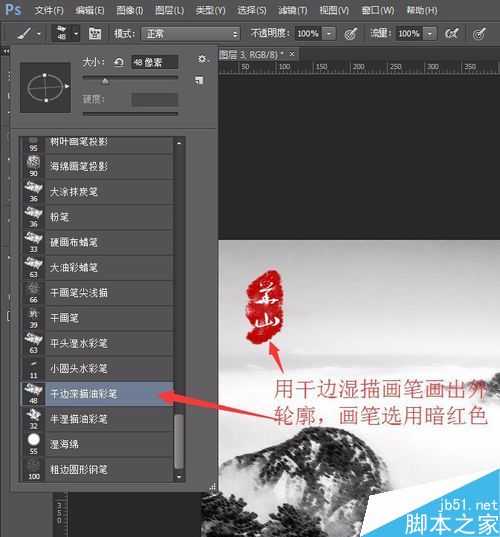
Task: Open the 编辑(E) menu
Action: [90, 11]
